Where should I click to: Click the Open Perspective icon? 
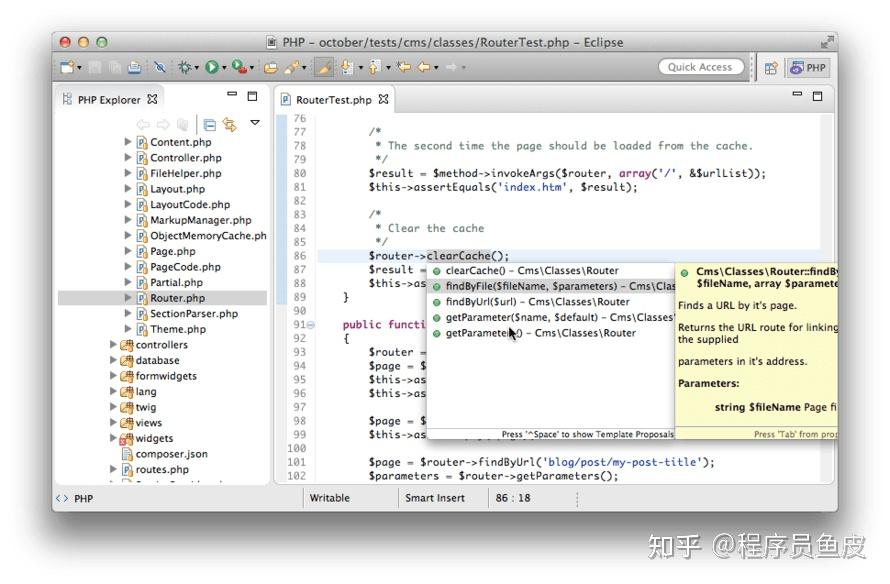click(x=771, y=68)
